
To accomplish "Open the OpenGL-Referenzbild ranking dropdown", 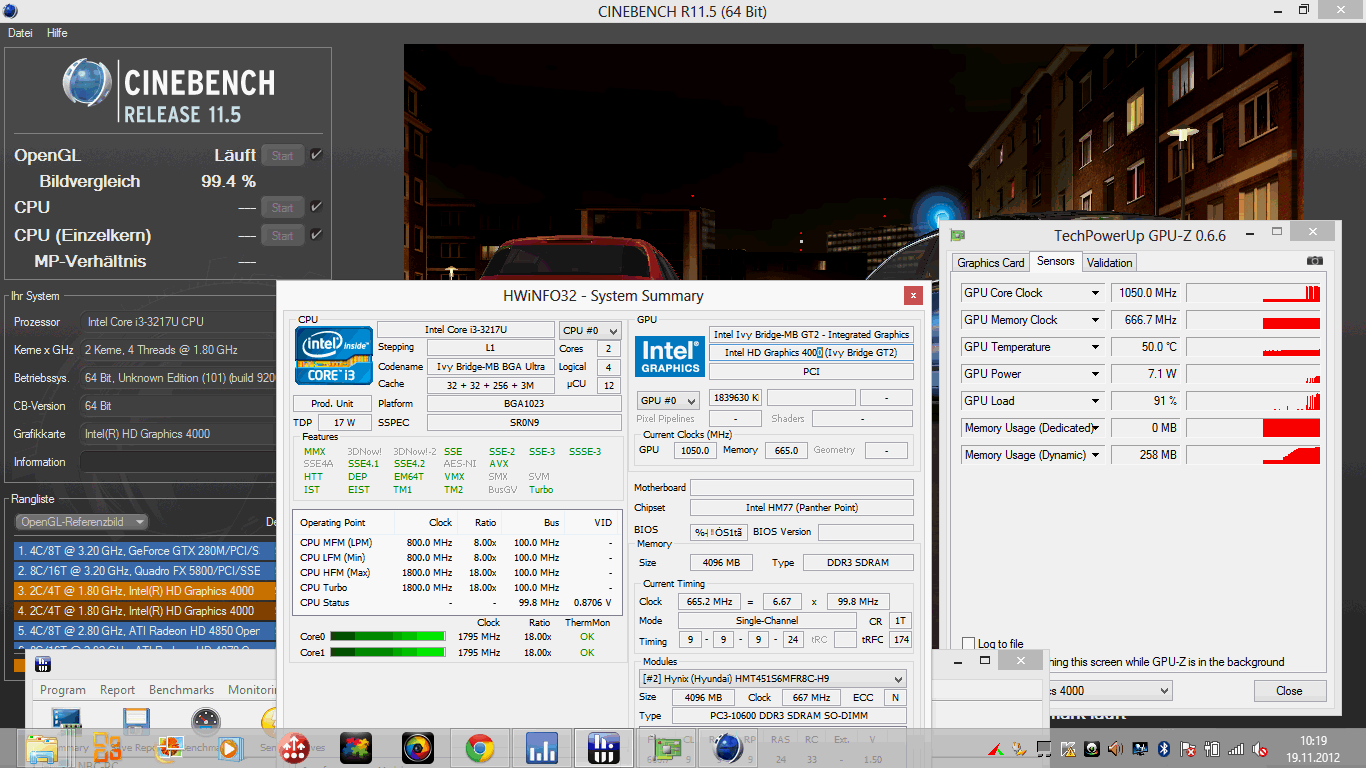I will 82,522.
